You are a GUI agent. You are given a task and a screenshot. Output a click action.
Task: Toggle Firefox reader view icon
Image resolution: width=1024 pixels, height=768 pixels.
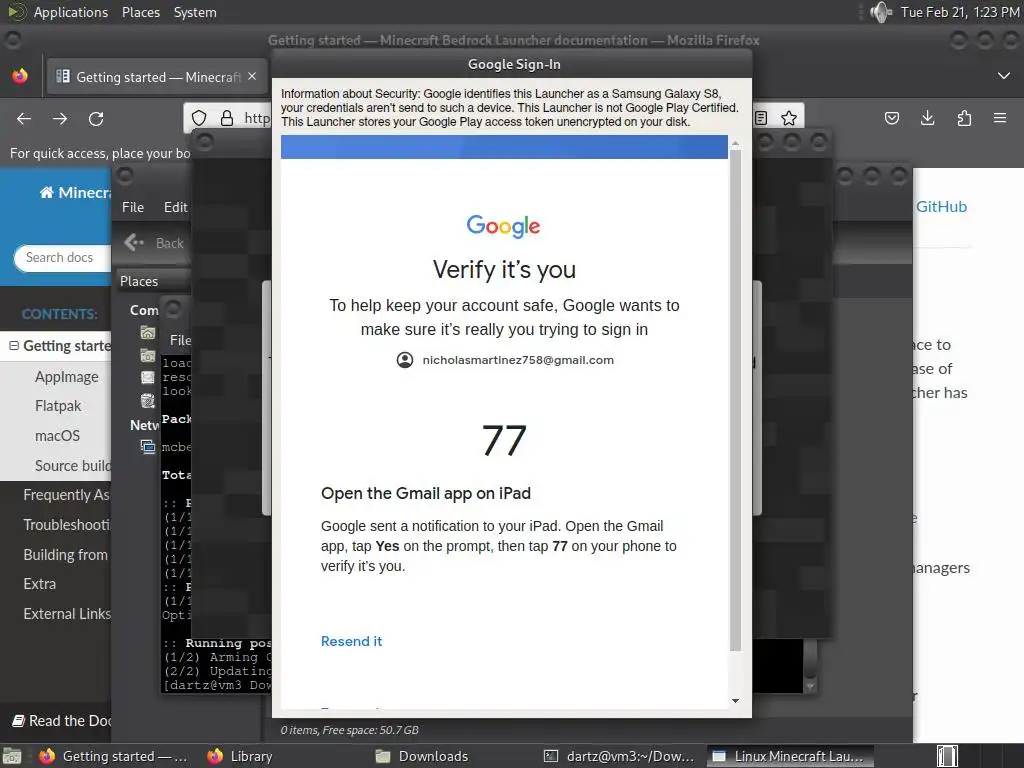point(761,118)
